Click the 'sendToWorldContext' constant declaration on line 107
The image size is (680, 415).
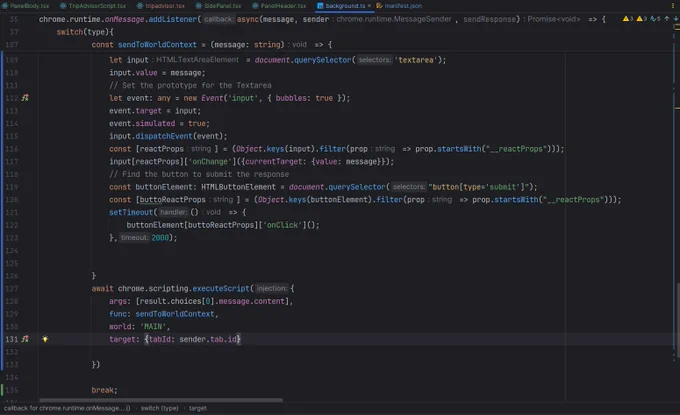point(157,45)
